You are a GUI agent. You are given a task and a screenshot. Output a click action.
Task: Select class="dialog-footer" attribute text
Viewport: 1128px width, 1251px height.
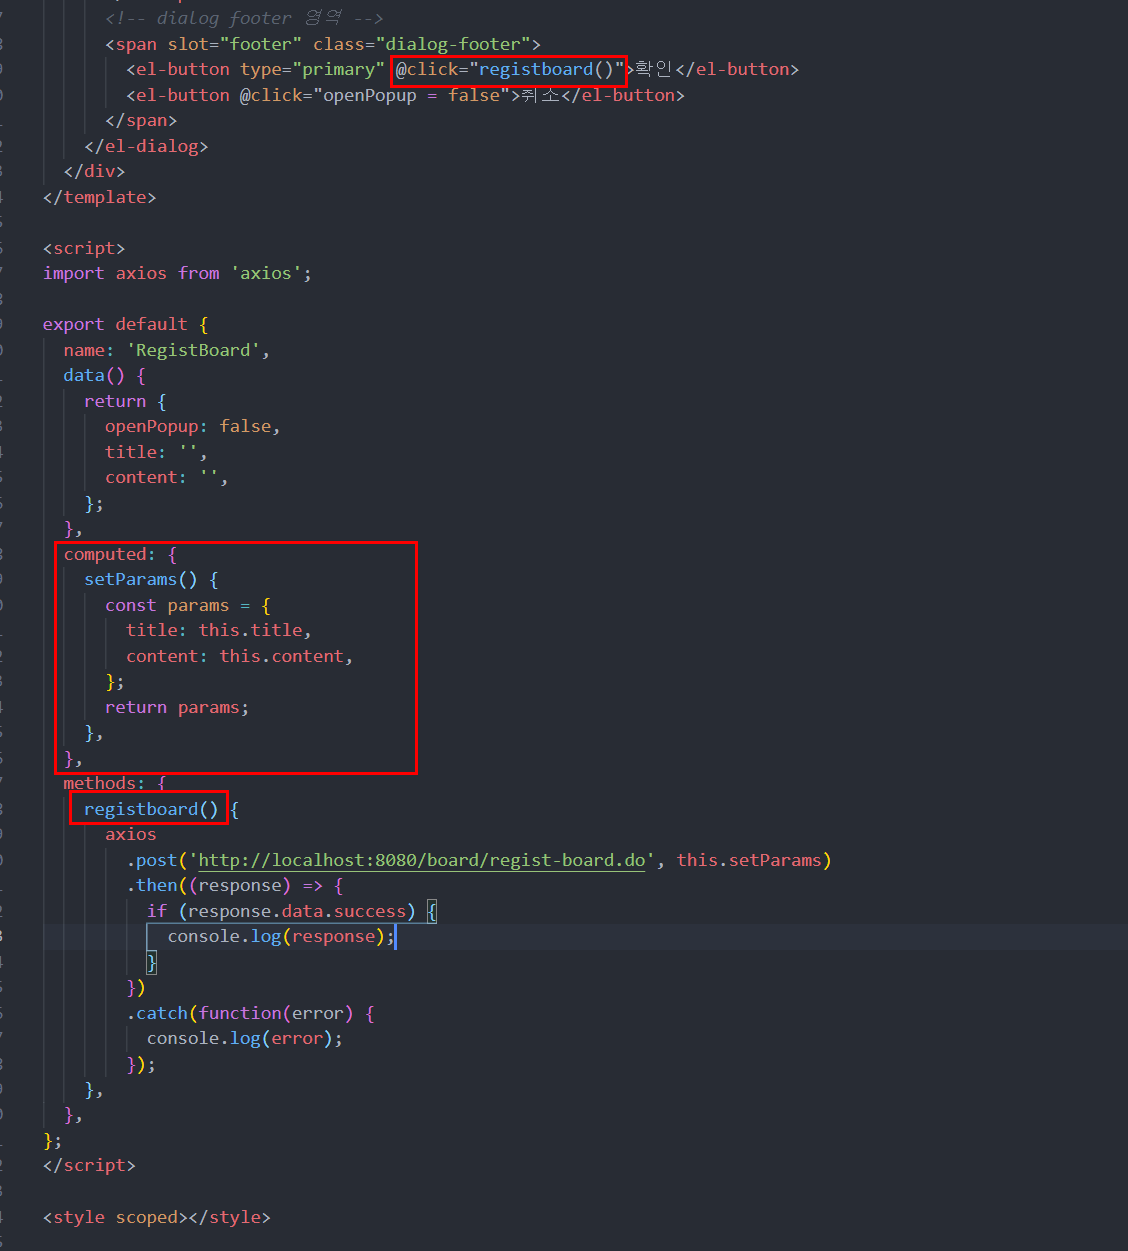pyautogui.click(x=421, y=44)
